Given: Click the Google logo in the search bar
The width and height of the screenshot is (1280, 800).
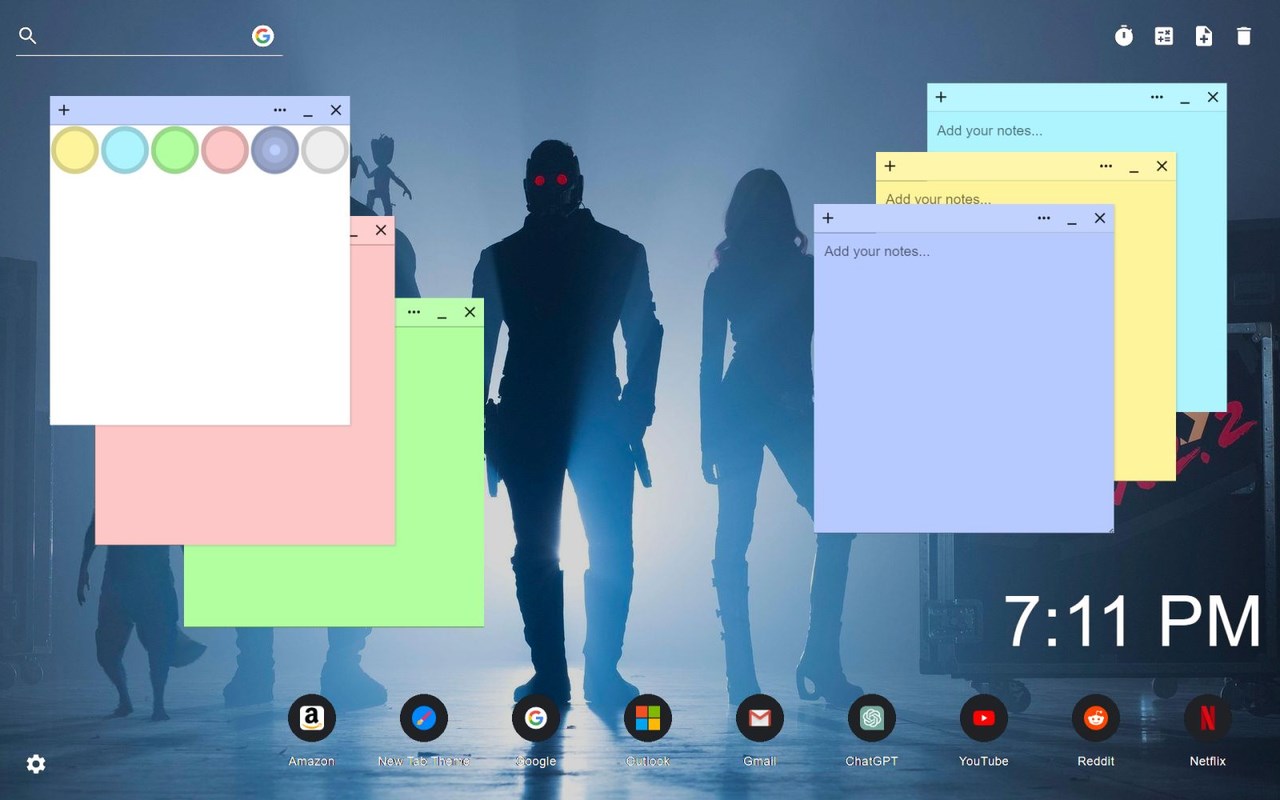Looking at the screenshot, I should (263, 36).
